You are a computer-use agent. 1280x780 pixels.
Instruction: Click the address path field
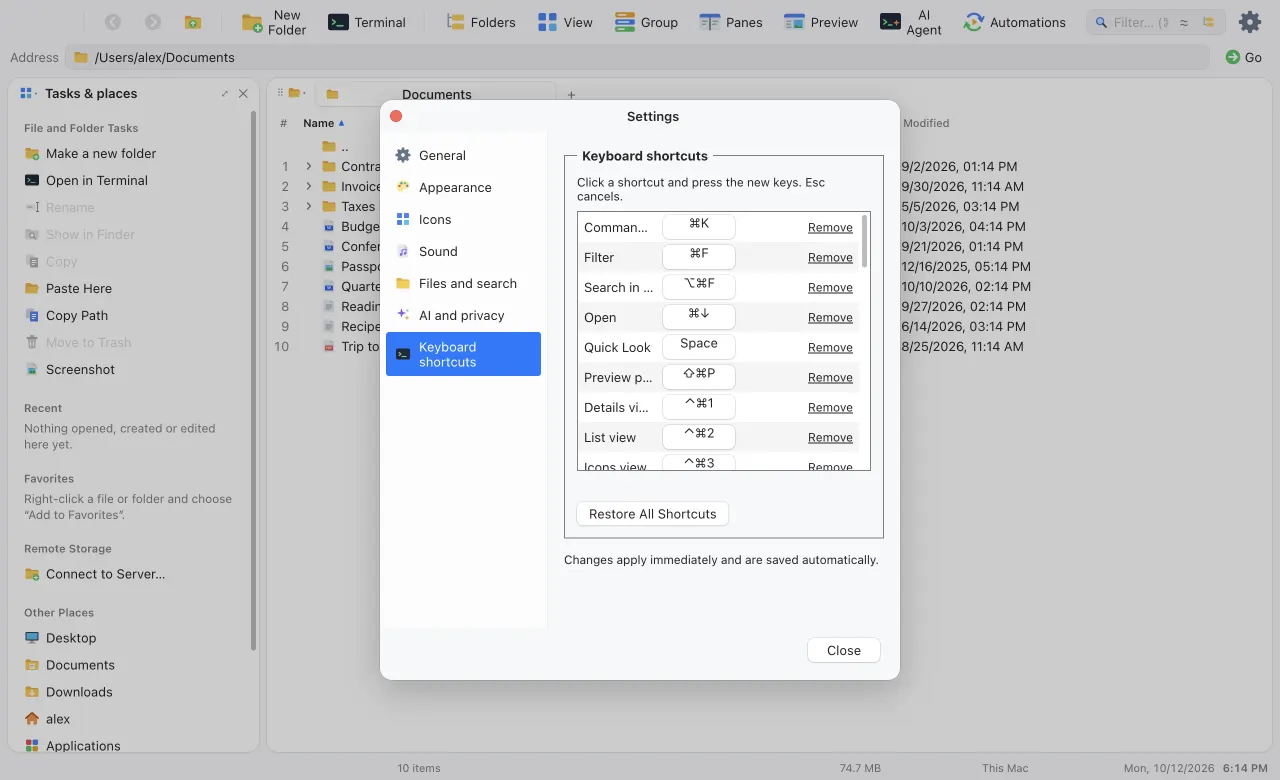pyautogui.click(x=637, y=57)
